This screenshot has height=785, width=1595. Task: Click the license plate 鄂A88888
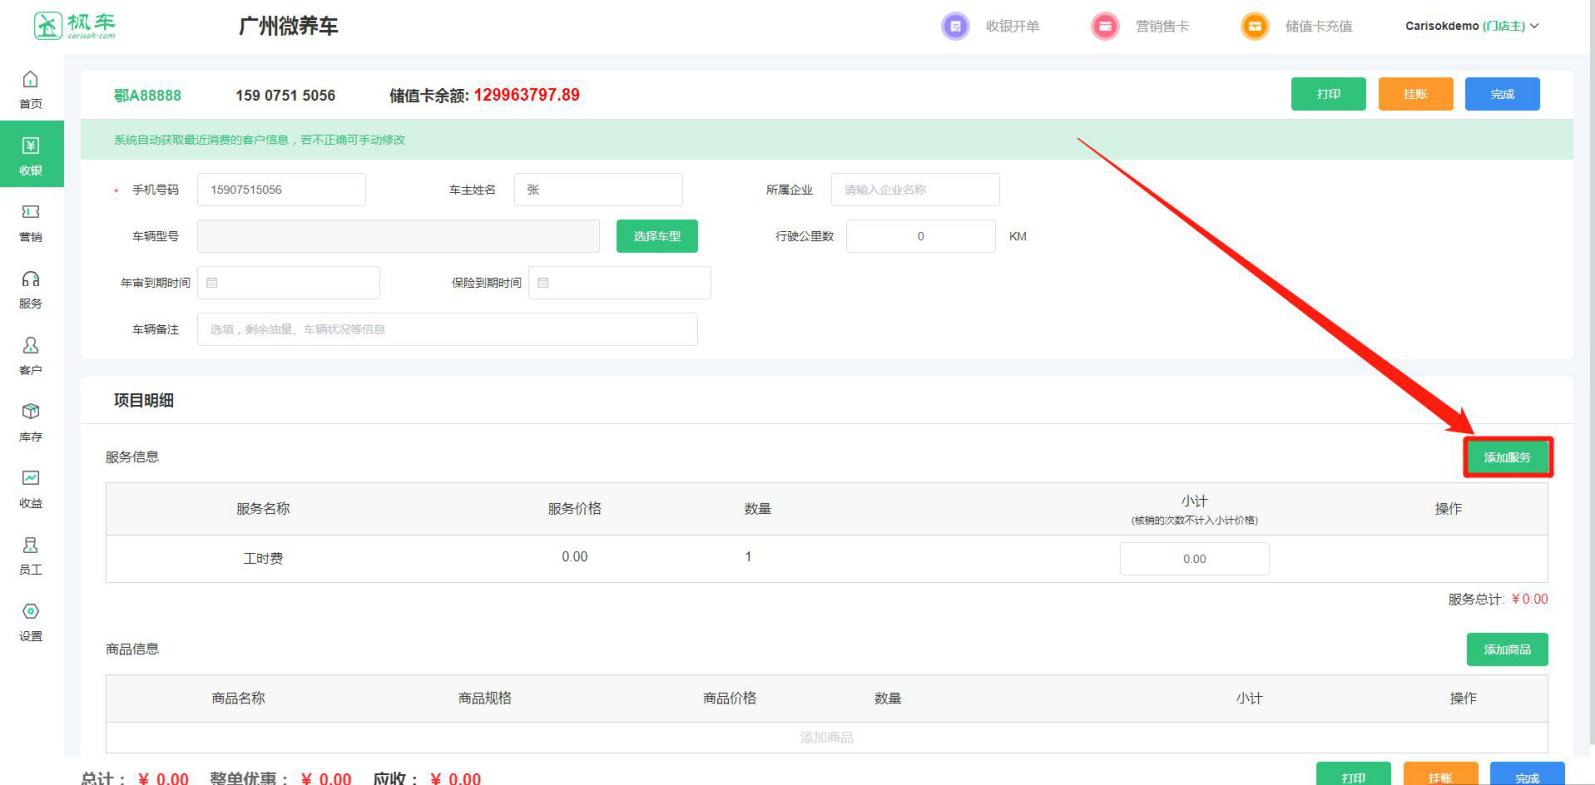[x=147, y=95]
